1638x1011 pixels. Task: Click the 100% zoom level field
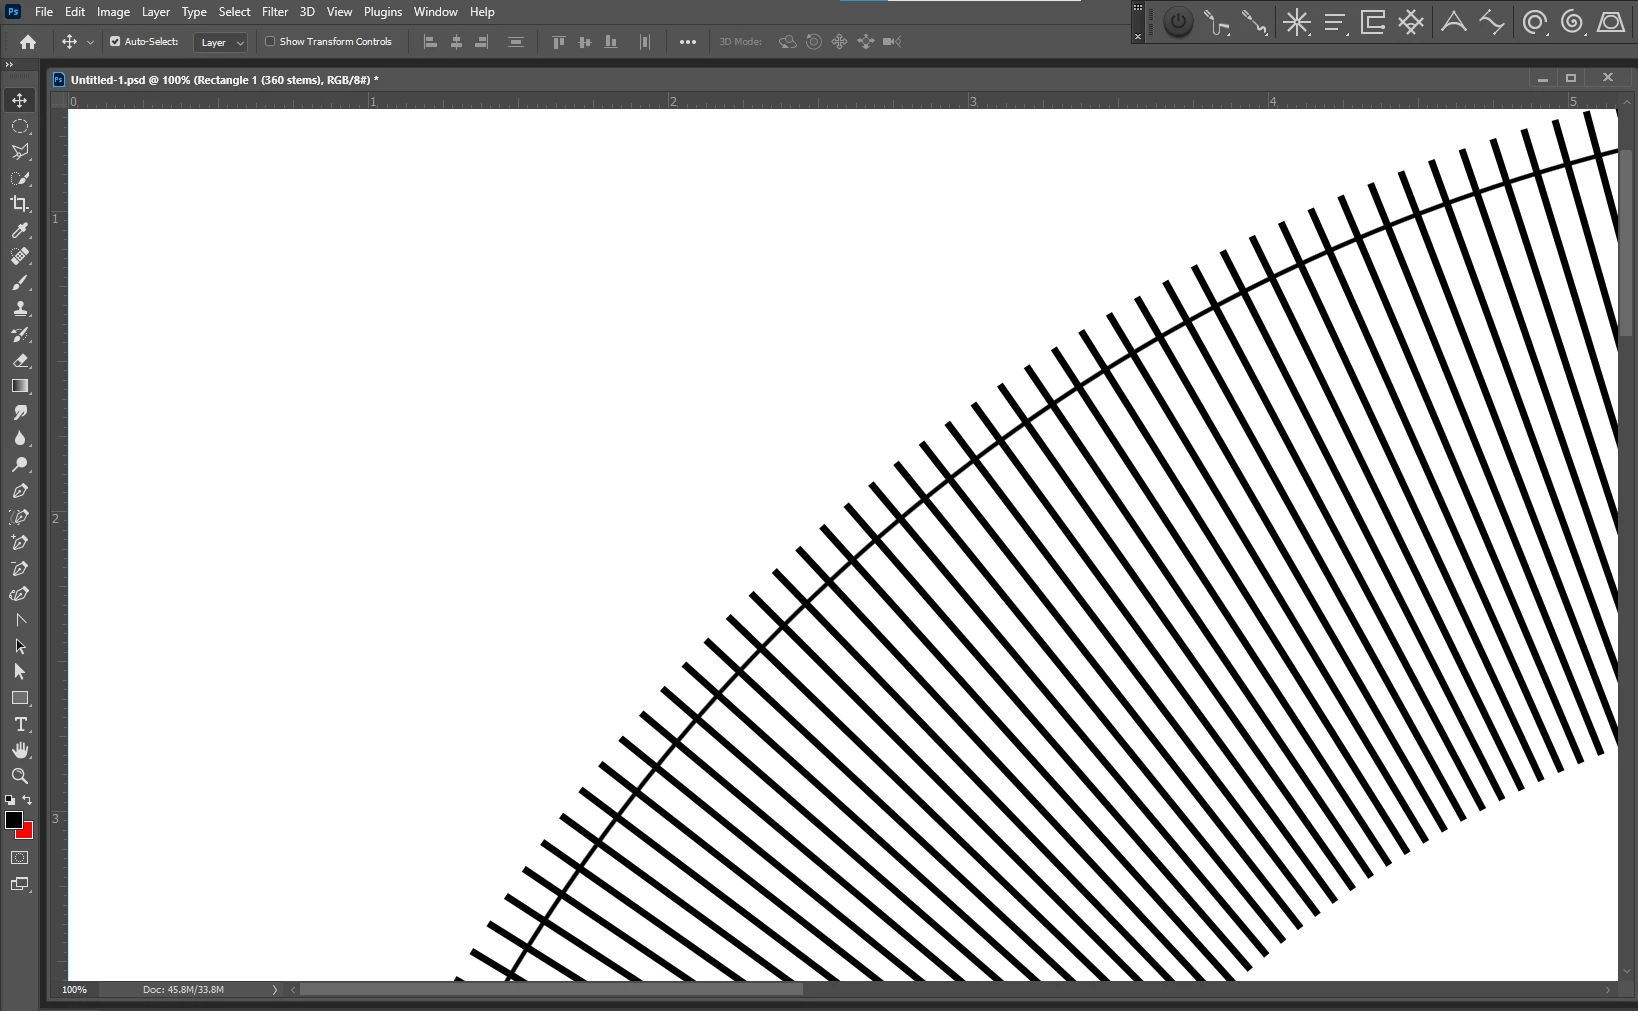point(74,990)
